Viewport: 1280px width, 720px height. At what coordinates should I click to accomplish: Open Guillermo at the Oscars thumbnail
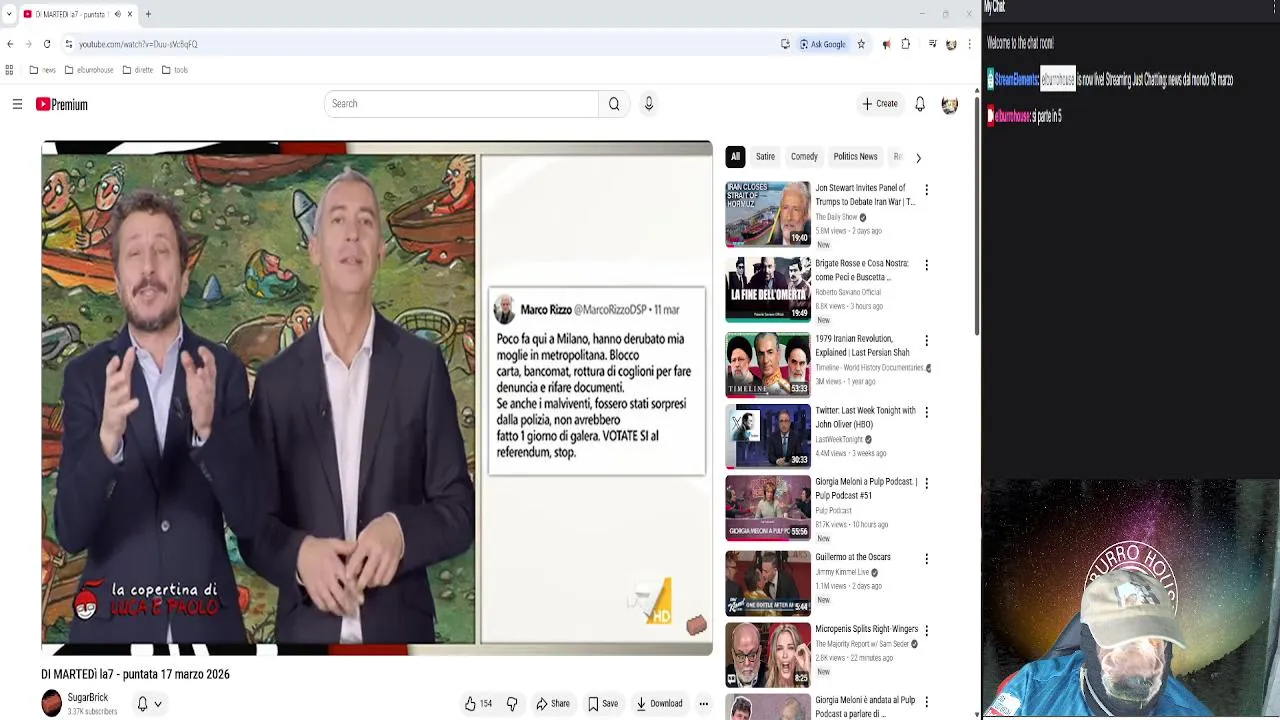point(768,583)
